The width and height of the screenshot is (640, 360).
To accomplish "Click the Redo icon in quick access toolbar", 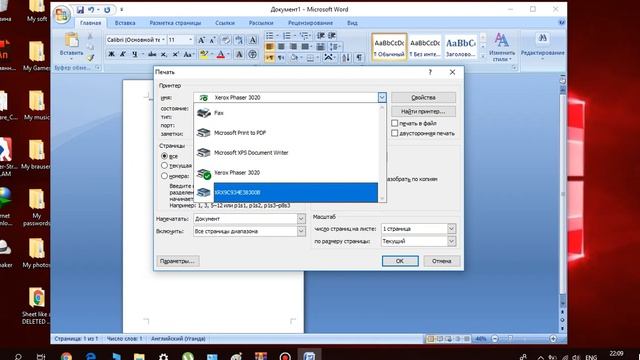I will point(107,10).
